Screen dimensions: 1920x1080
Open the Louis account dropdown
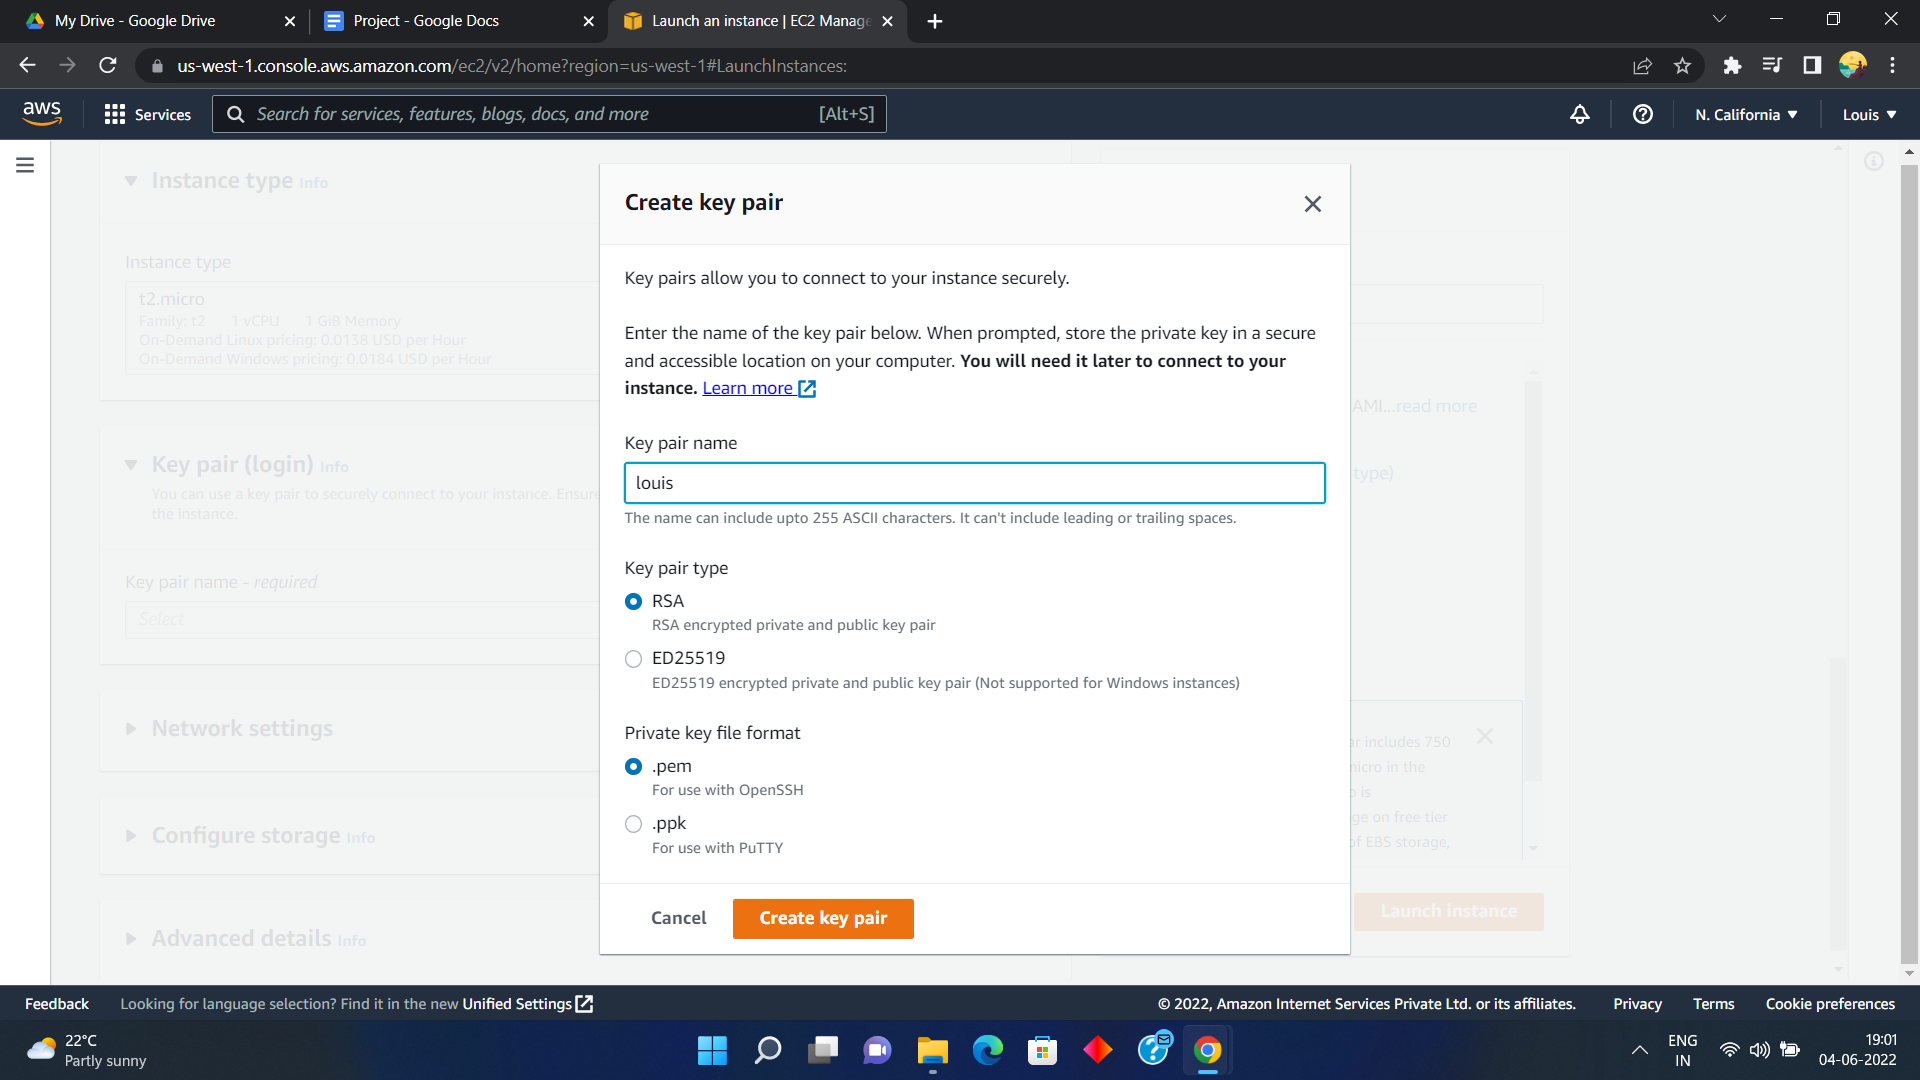pos(1869,114)
